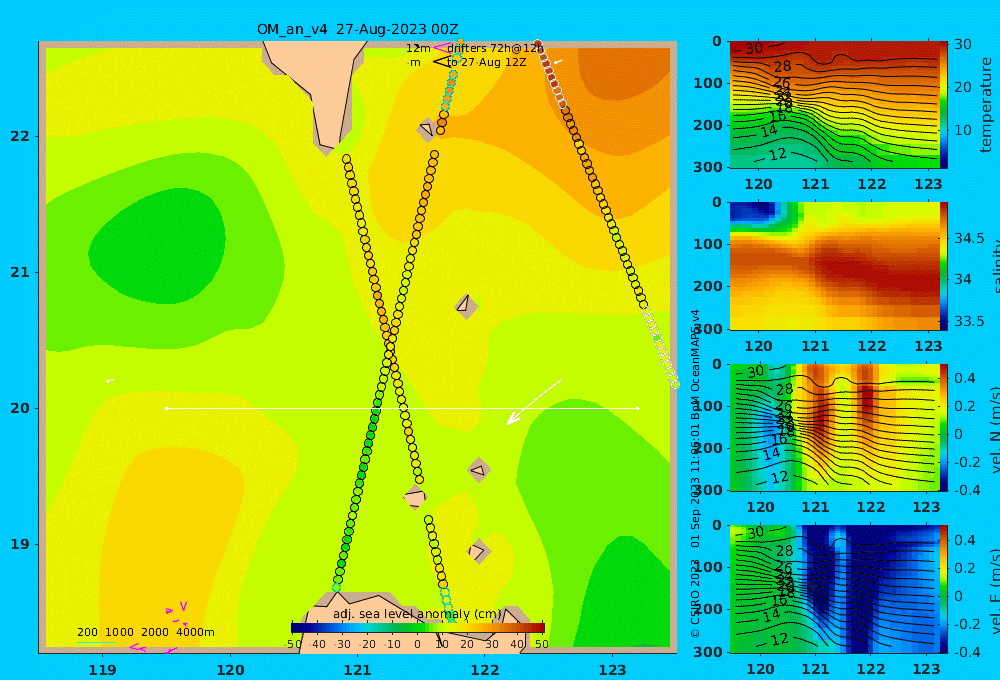Click the '10' tick on the temperature color bar
Viewport: 1000px width, 680px height.
point(962,130)
